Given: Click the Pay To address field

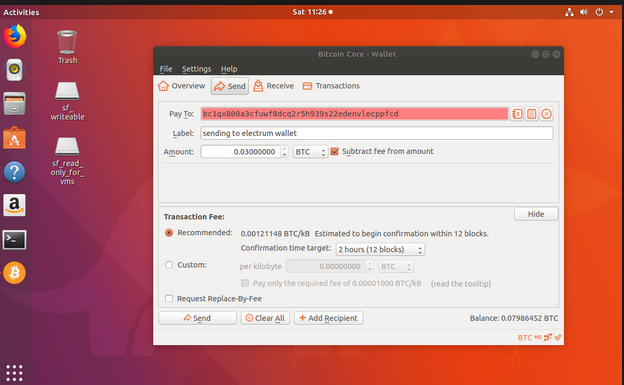Looking at the screenshot, I should [354, 114].
